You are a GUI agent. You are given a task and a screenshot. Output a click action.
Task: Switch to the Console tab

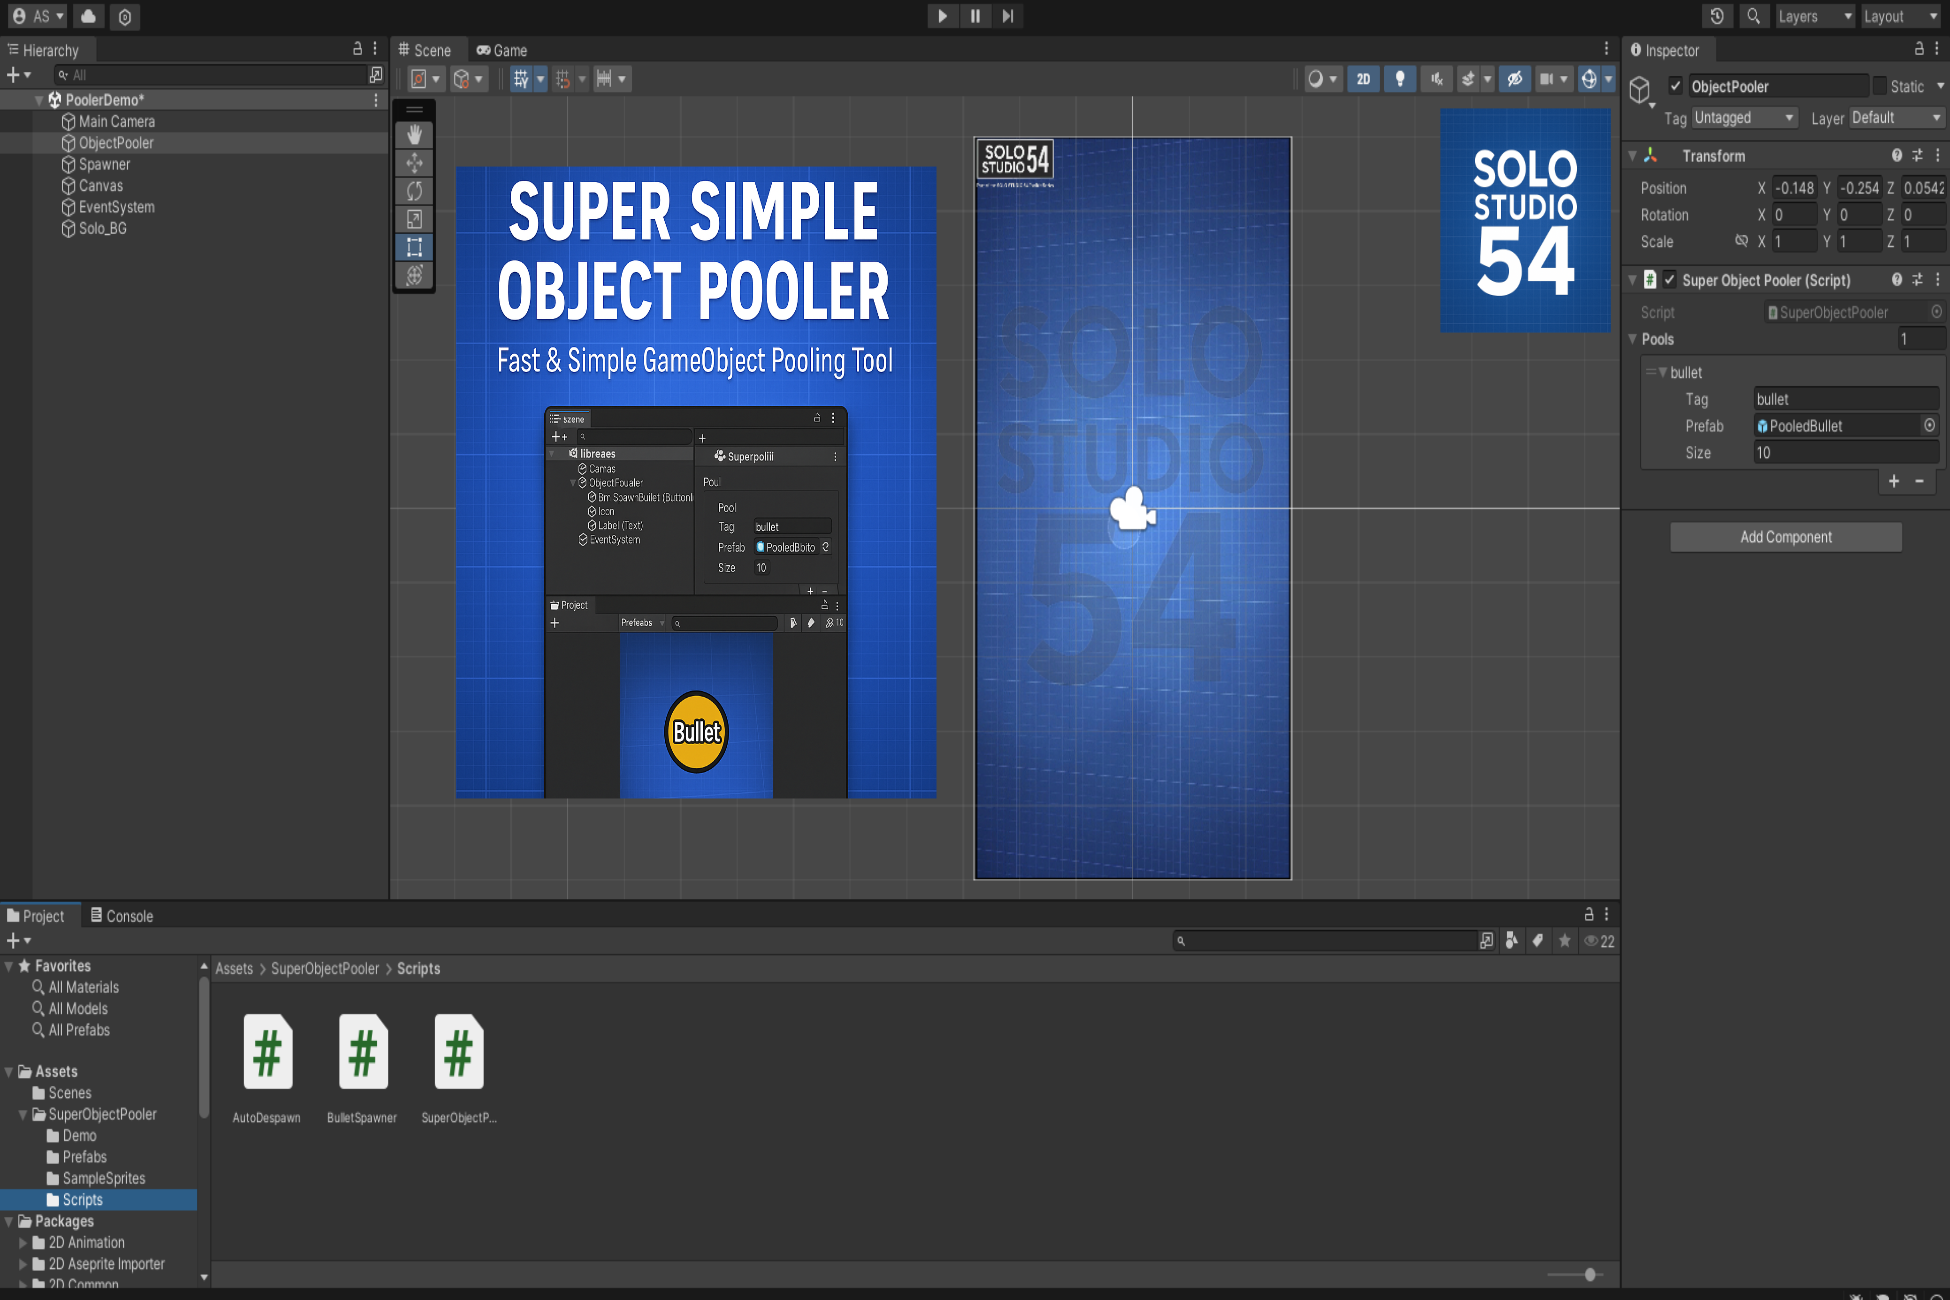click(121, 916)
